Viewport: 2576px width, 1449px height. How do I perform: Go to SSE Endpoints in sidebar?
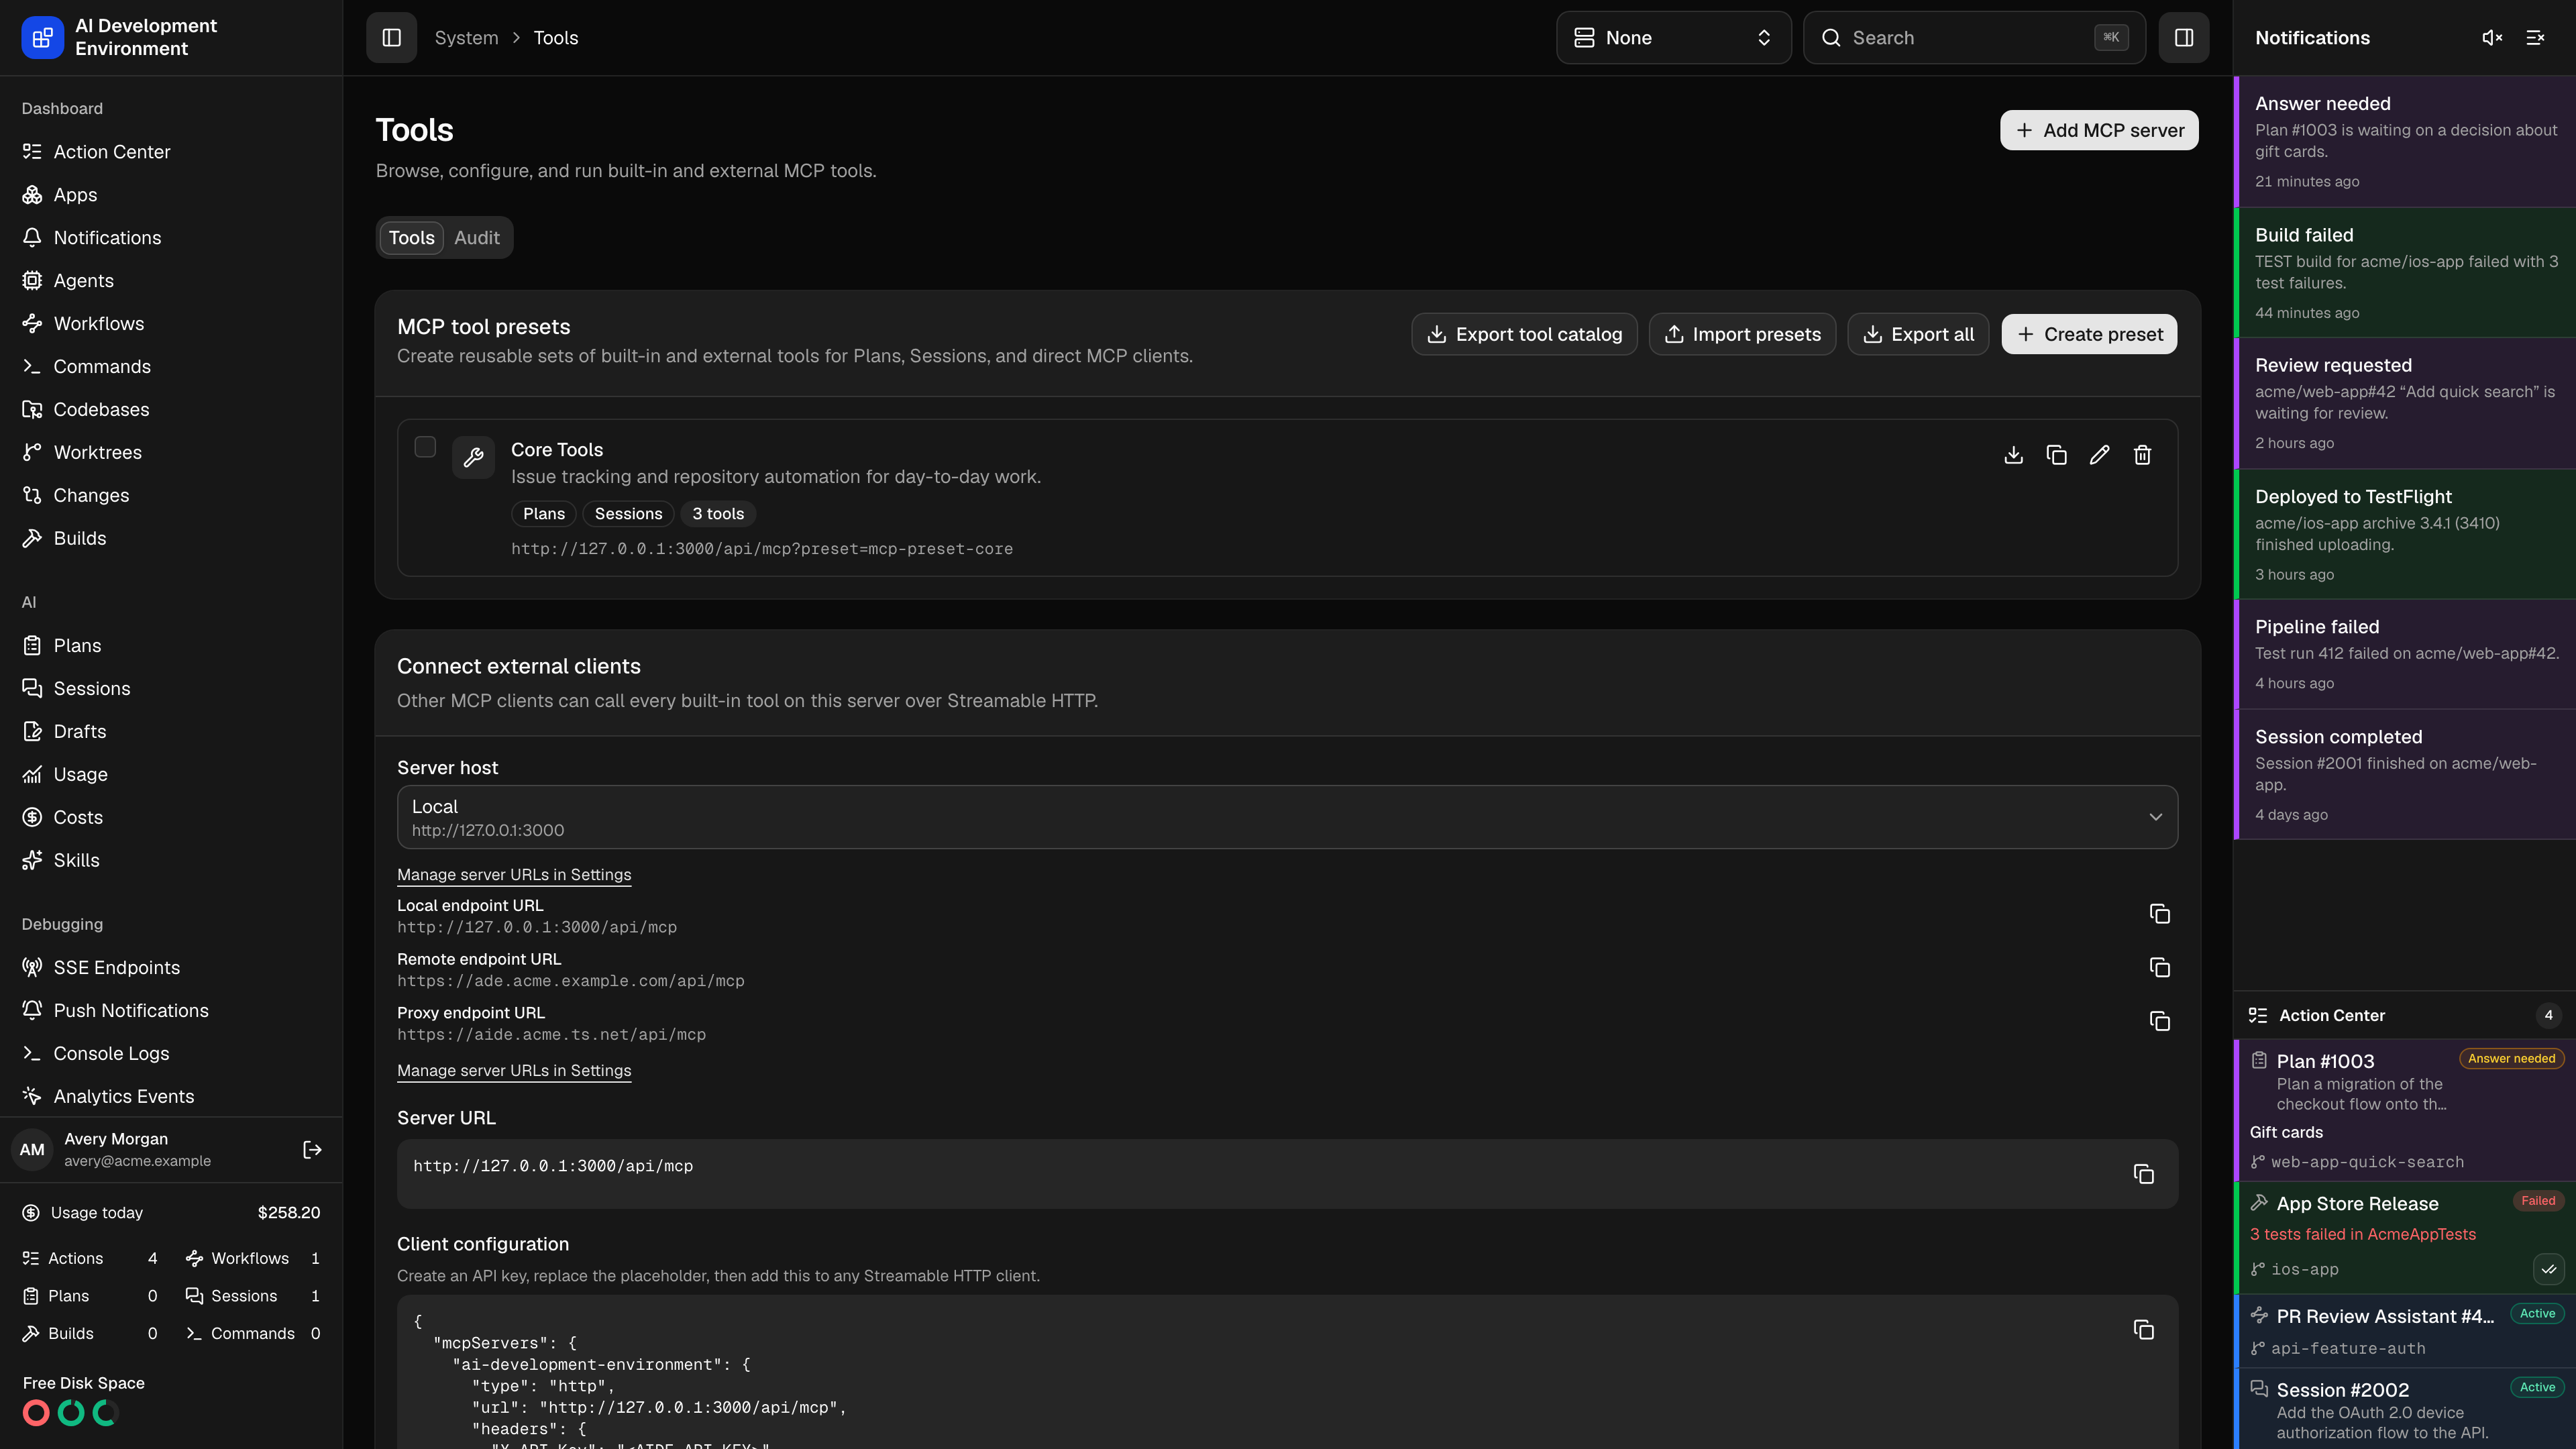pos(171,968)
